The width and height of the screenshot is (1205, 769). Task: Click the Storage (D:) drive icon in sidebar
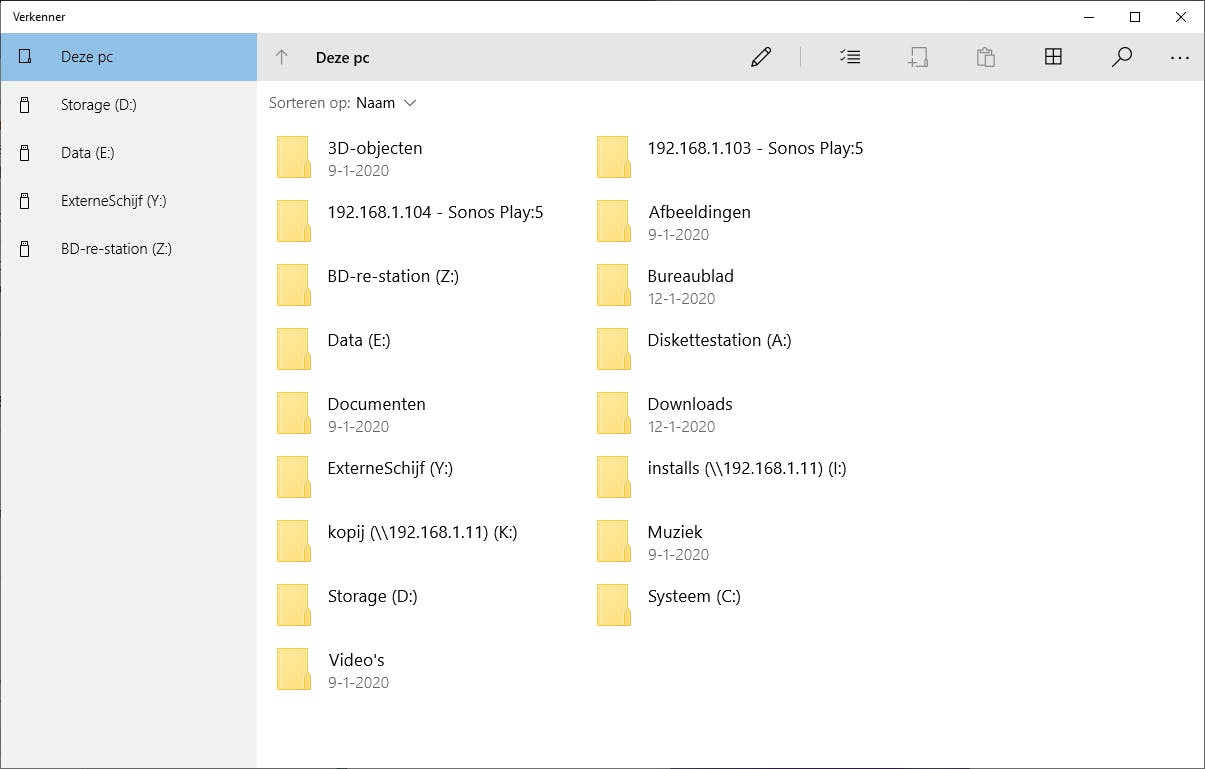(25, 105)
